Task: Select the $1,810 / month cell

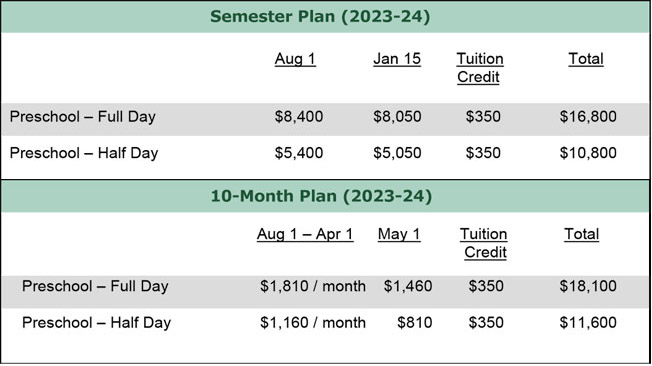Action: (313, 286)
